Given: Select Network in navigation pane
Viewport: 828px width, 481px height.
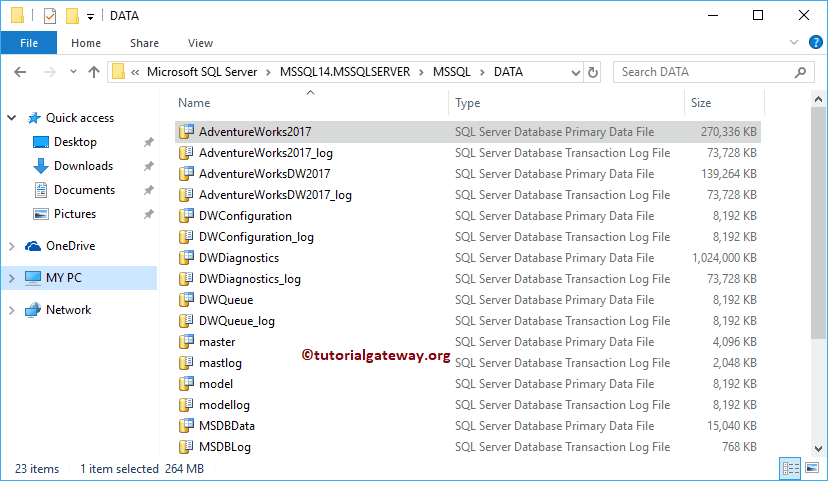Looking at the screenshot, I should coord(68,310).
